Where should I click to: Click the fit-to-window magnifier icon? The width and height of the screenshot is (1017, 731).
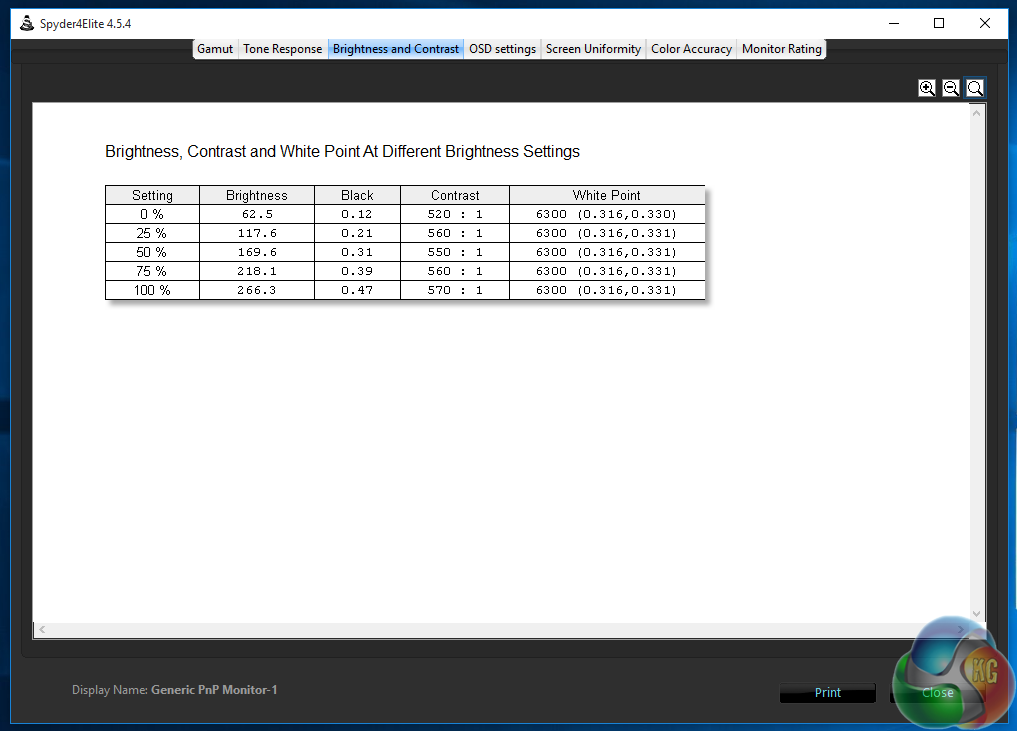click(x=975, y=88)
